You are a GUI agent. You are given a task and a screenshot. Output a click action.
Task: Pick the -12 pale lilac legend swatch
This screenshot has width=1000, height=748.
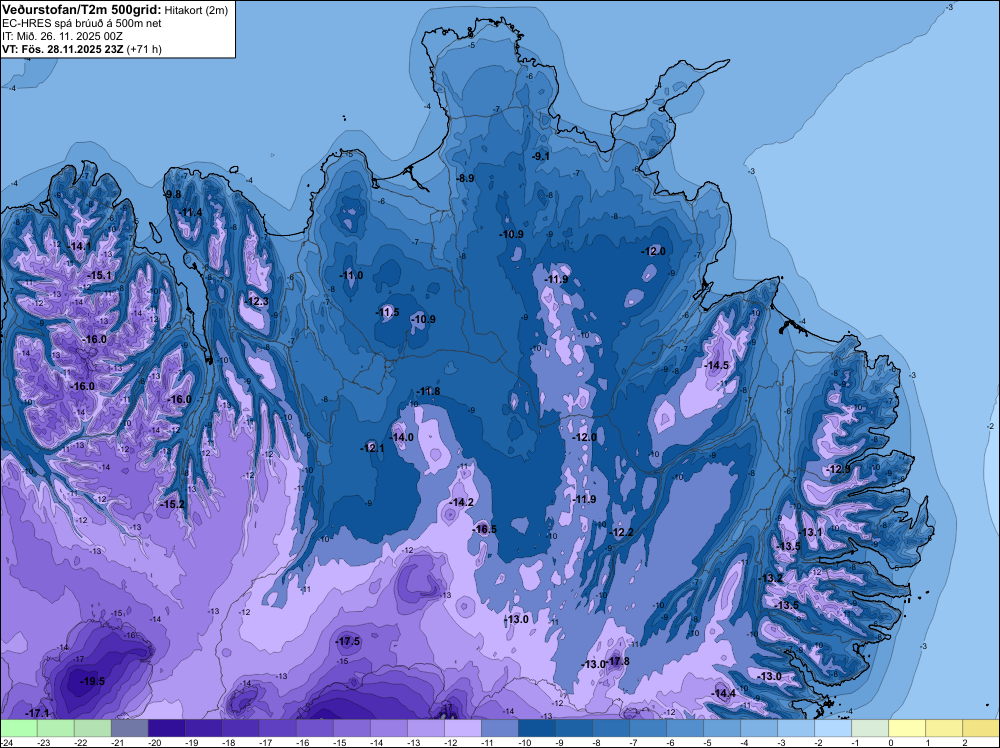click(x=462, y=728)
